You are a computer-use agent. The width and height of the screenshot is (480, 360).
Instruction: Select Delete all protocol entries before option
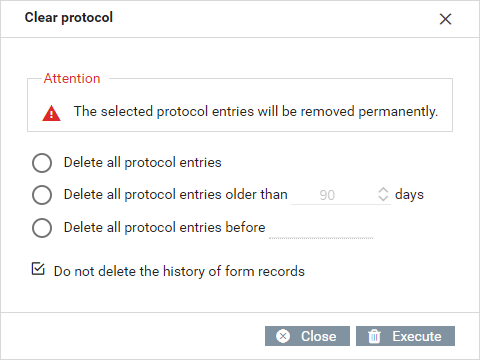(x=42, y=228)
